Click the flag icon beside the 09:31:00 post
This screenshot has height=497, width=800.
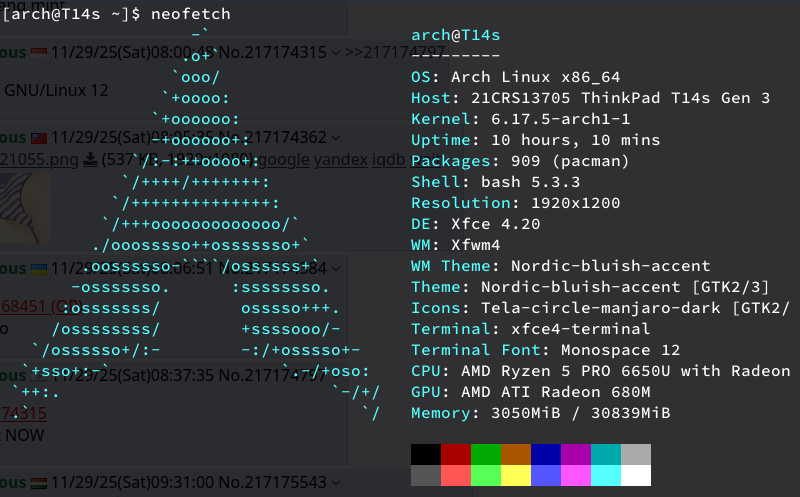coord(39,482)
